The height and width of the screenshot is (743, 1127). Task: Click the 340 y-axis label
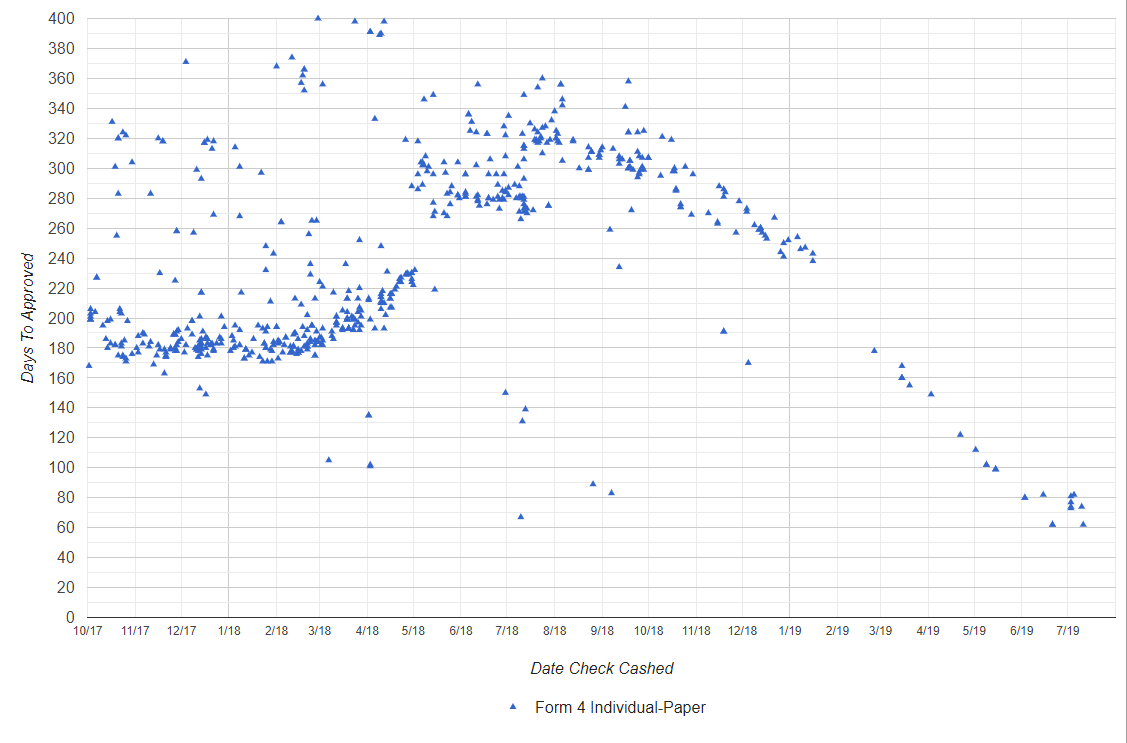click(x=62, y=109)
